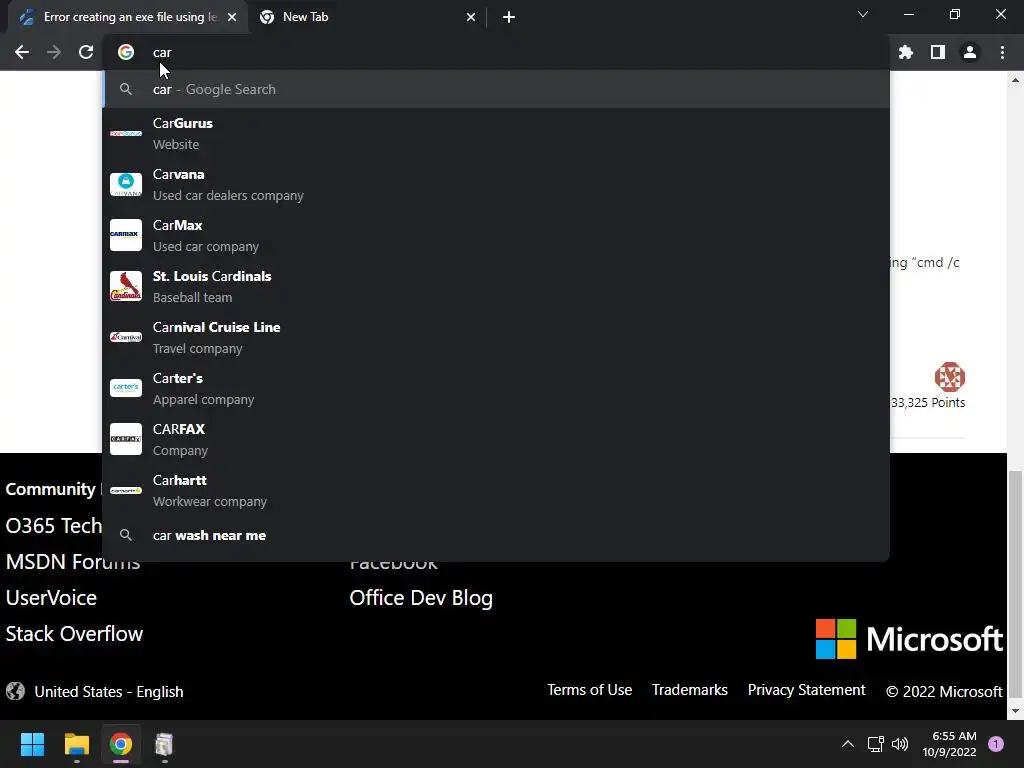Choose the Carvana suggestion
Image resolution: width=1024 pixels, height=768 pixels.
[x=496, y=185]
